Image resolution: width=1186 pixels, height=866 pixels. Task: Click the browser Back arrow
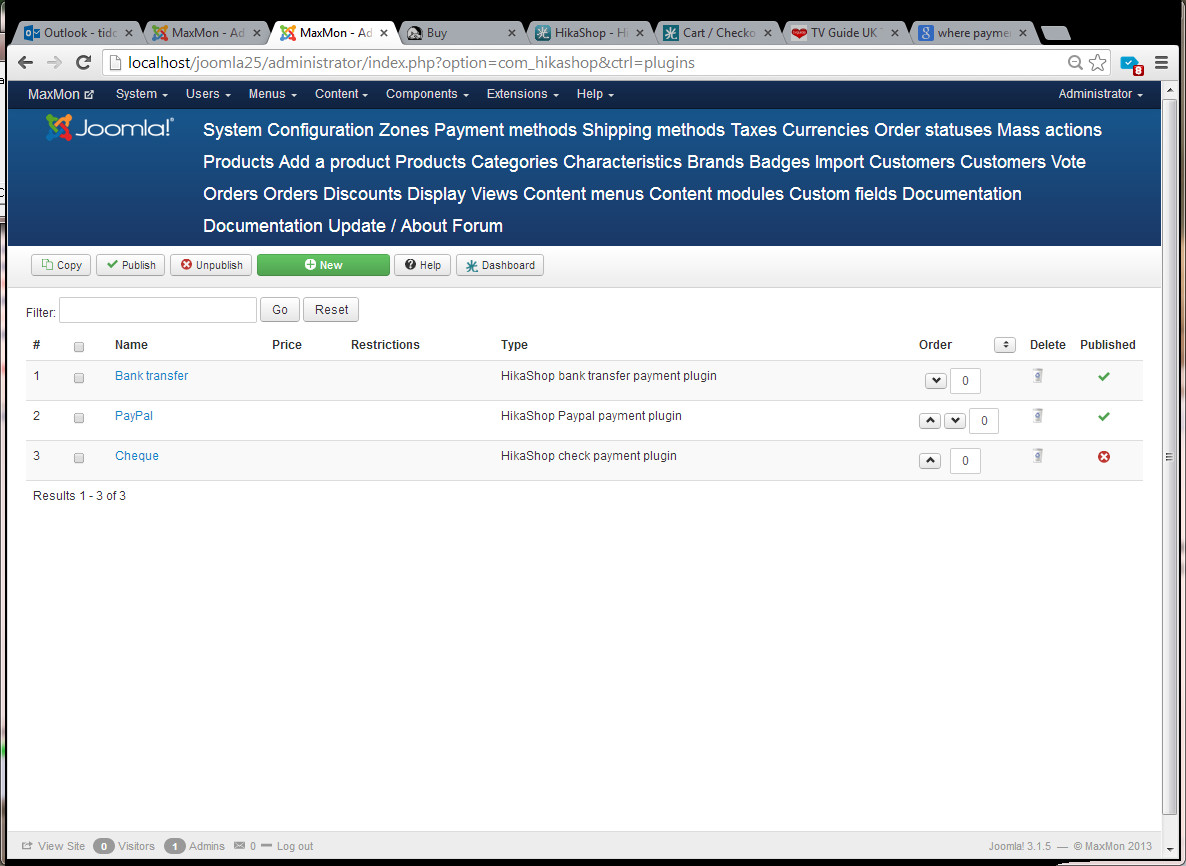coord(25,63)
